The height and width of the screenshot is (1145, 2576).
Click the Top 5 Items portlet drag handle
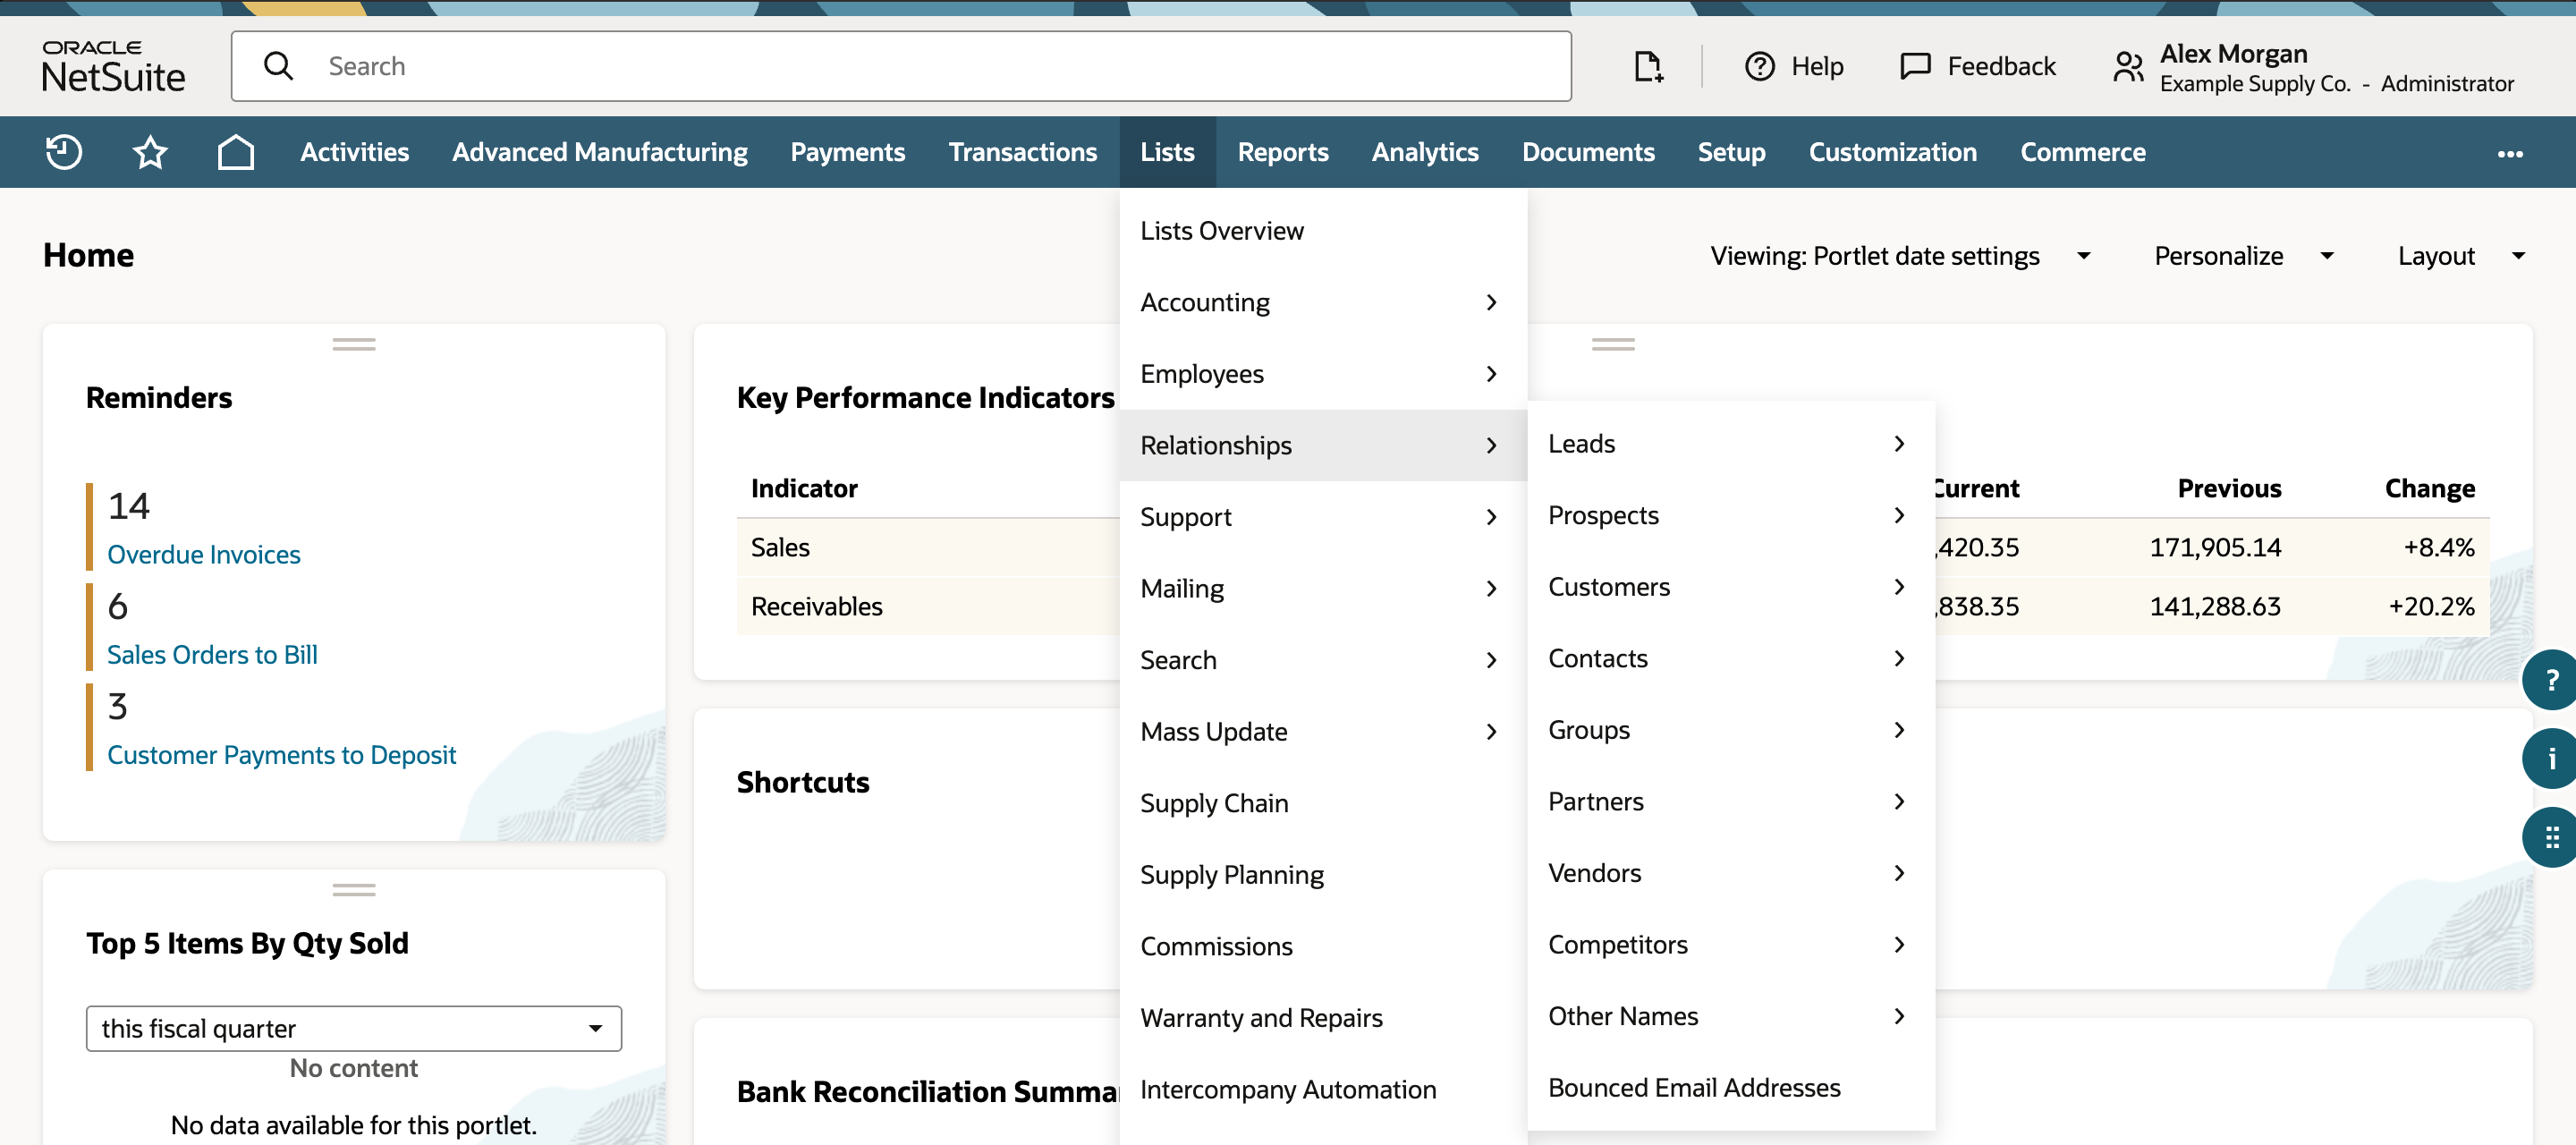(x=354, y=890)
